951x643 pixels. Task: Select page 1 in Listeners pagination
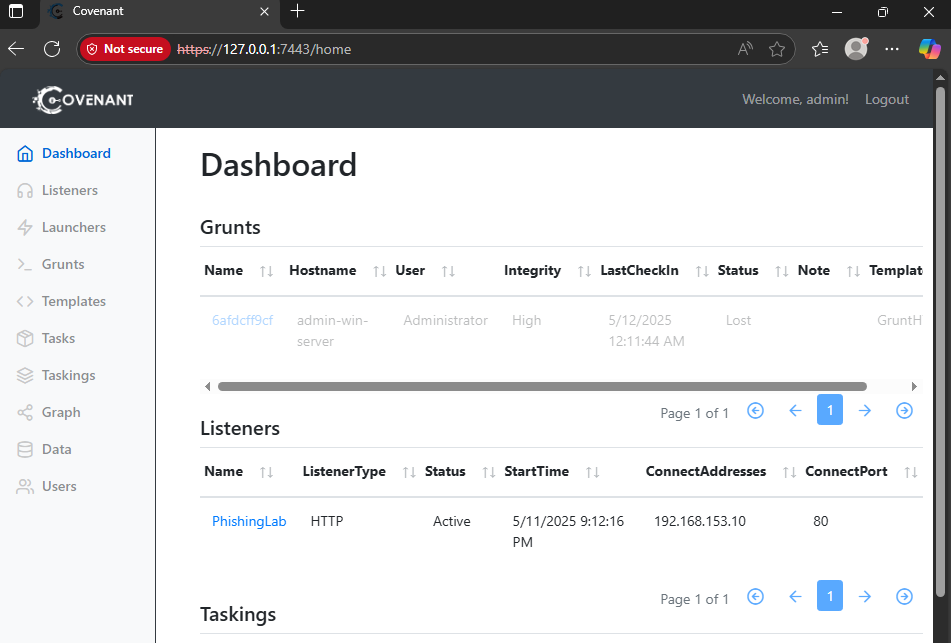(830, 596)
